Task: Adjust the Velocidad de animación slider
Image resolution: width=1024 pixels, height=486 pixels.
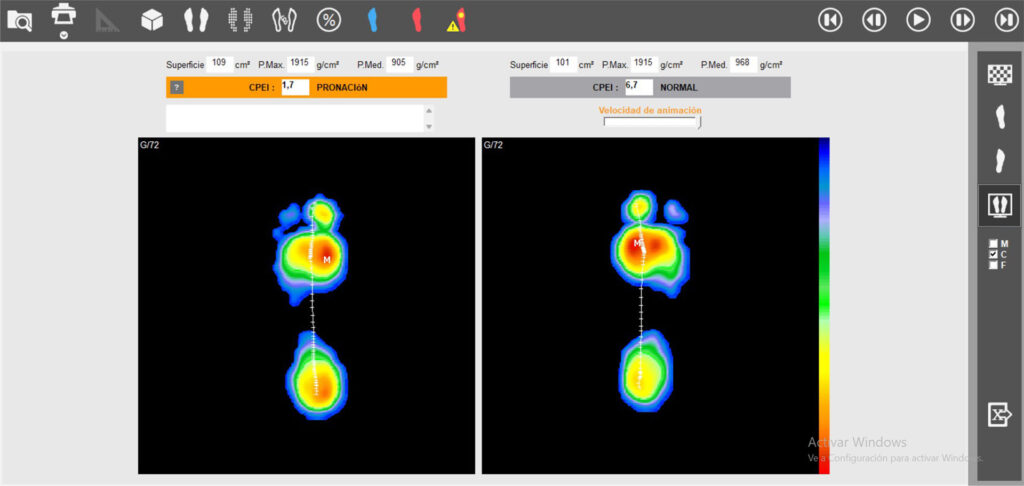Action: tap(651, 122)
